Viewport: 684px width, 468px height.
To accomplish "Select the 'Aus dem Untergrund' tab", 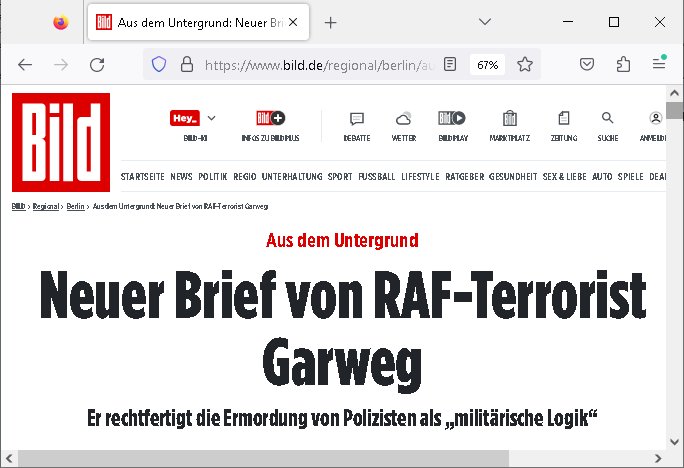I will click(x=198, y=22).
